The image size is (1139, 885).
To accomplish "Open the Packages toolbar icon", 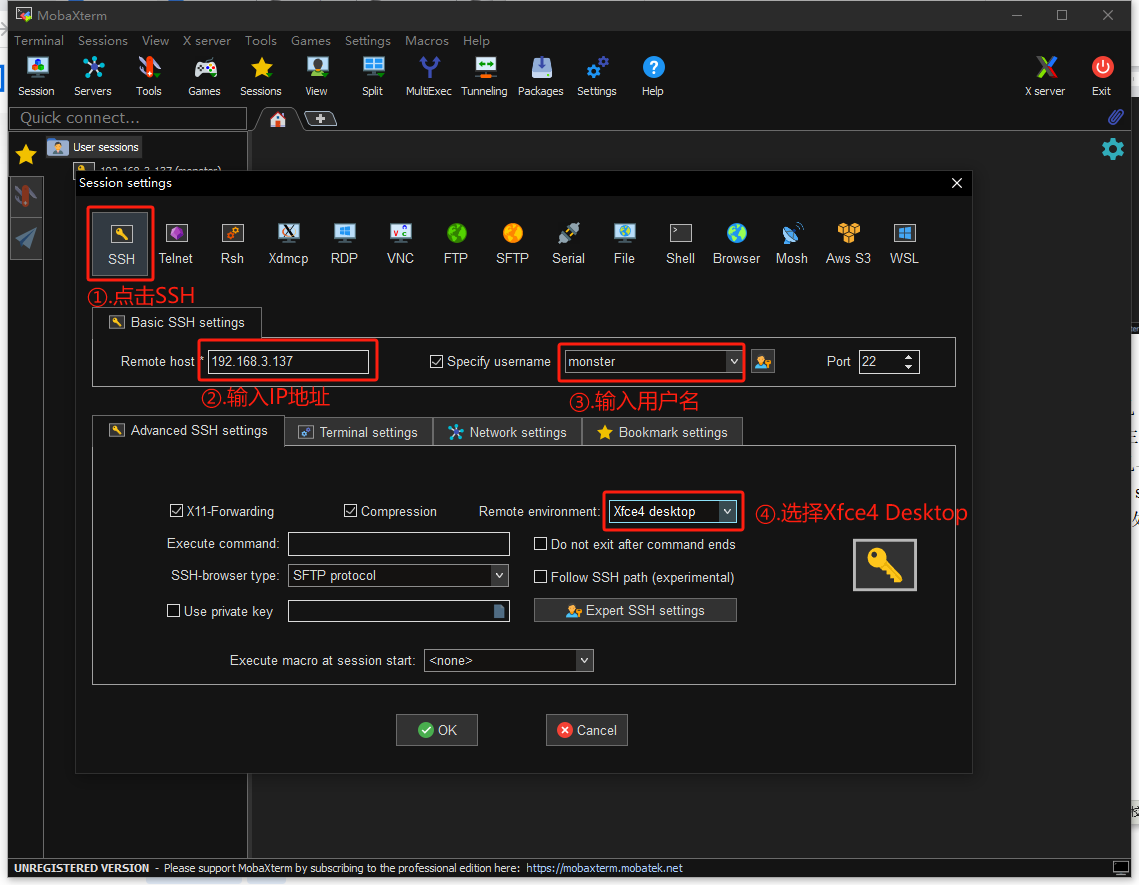I will point(540,76).
